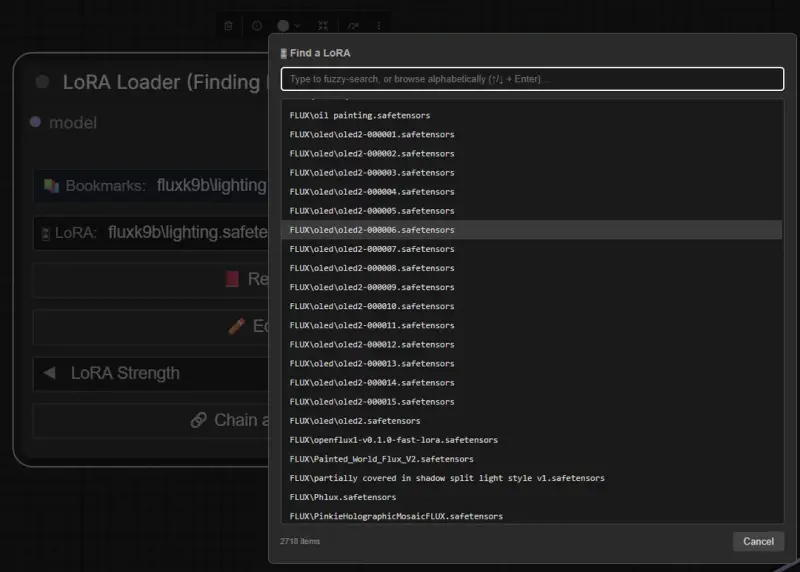
Task: Click the Bookmarks books icon
Action: tap(51, 186)
